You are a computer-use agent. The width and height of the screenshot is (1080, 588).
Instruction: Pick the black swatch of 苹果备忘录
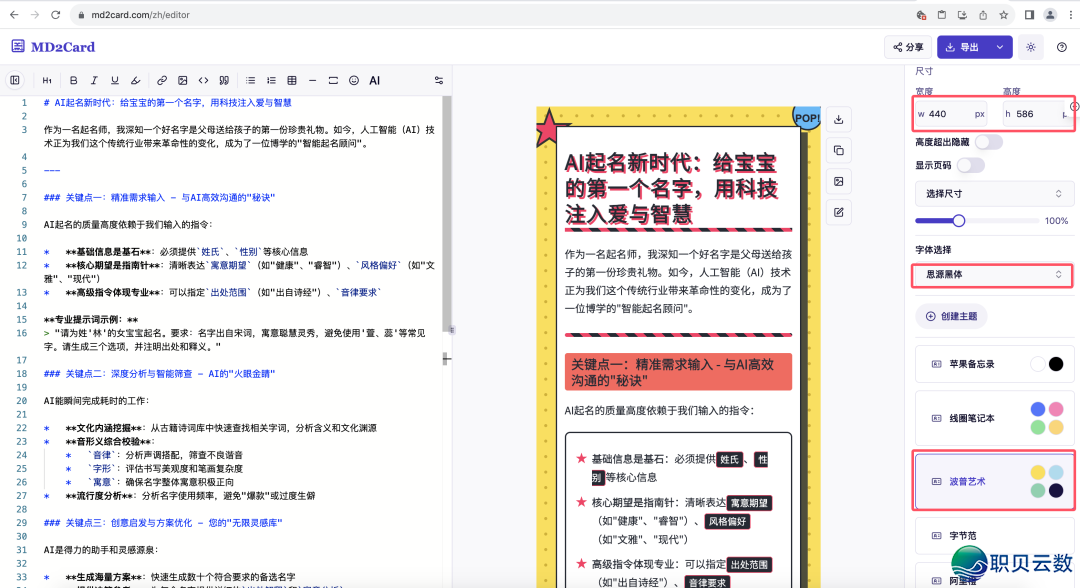1055,364
